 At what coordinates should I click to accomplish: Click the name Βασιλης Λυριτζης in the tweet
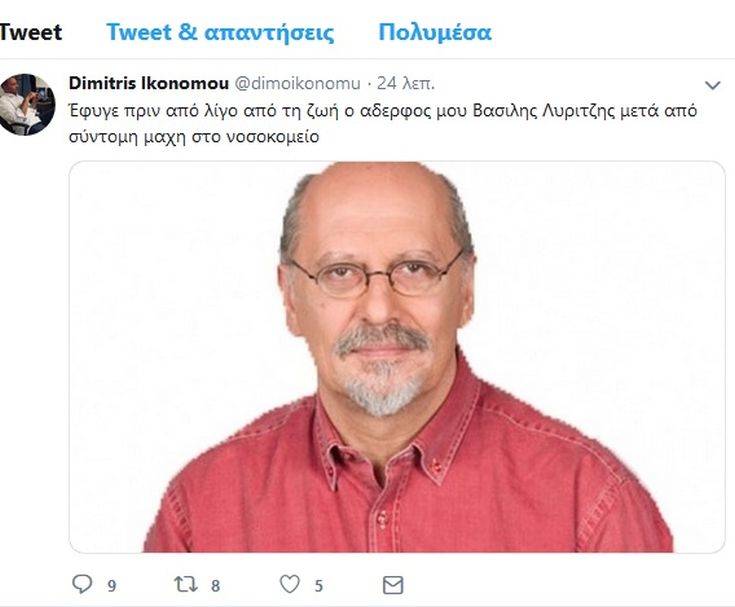pos(544,111)
